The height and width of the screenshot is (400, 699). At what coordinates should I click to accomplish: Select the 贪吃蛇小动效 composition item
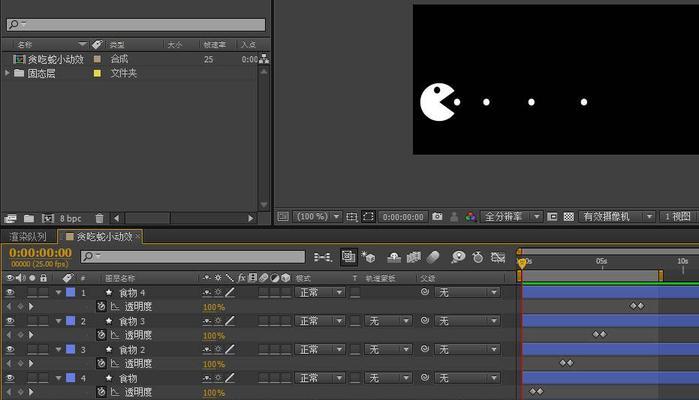click(55, 59)
